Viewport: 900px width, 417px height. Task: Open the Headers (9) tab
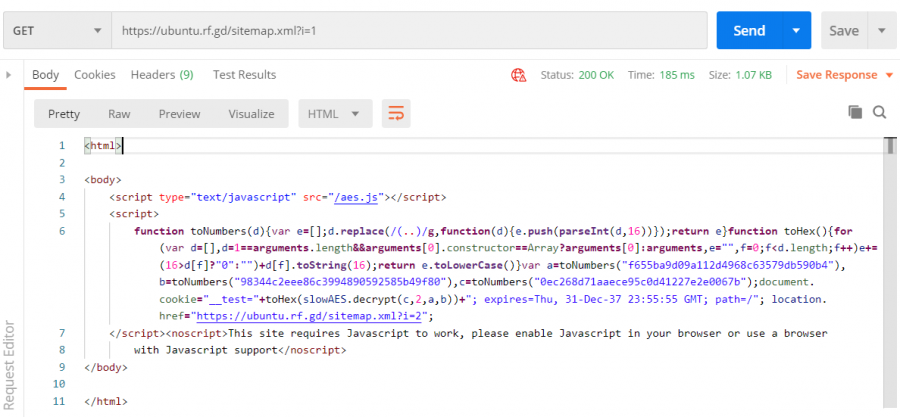pyautogui.click(x=162, y=75)
